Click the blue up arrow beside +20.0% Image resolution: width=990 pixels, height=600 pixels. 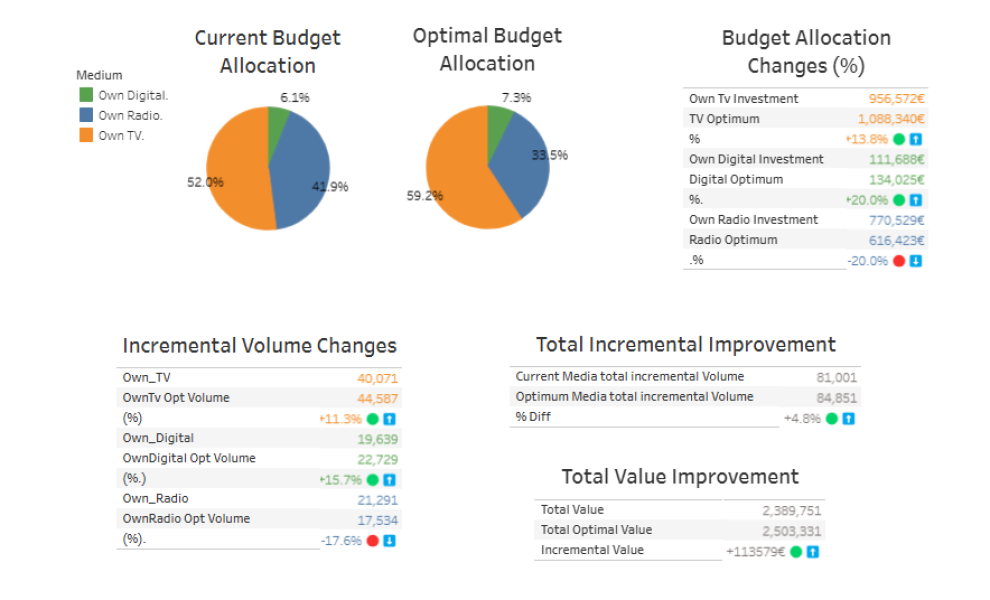click(x=915, y=200)
